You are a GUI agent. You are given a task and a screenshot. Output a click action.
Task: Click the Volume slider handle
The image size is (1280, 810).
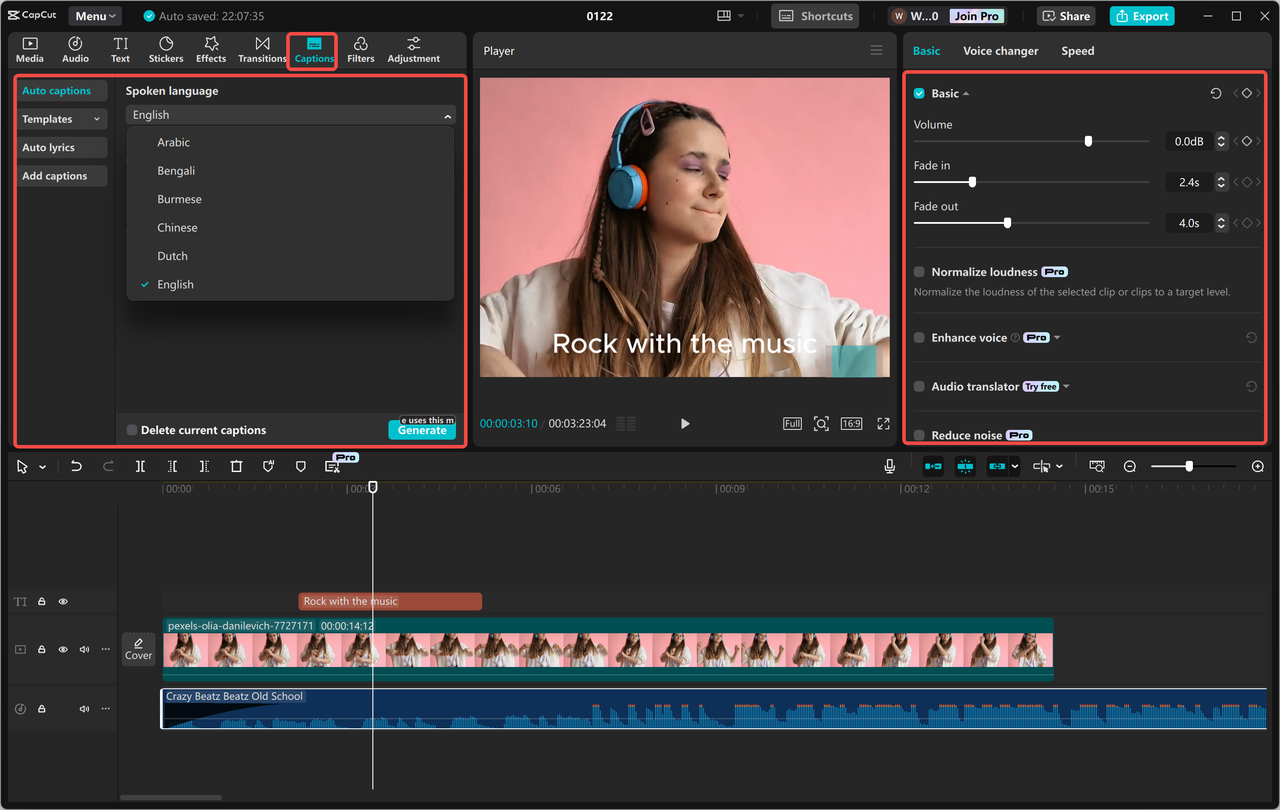pyautogui.click(x=1088, y=142)
